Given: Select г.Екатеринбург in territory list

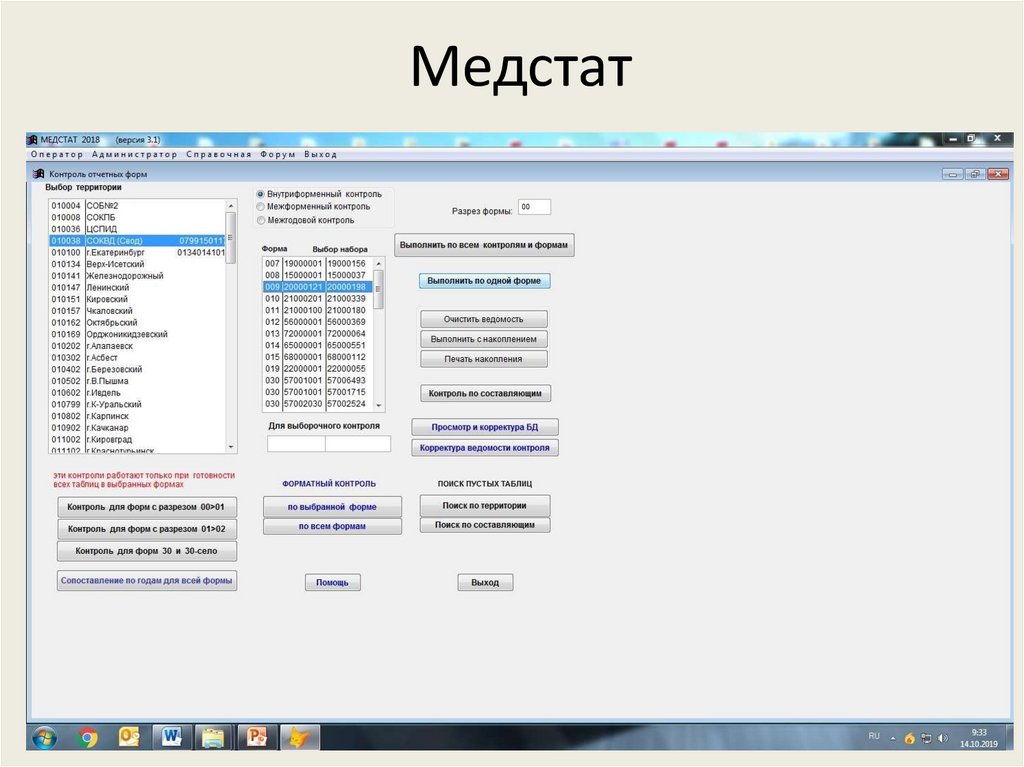Looking at the screenshot, I should point(116,253).
